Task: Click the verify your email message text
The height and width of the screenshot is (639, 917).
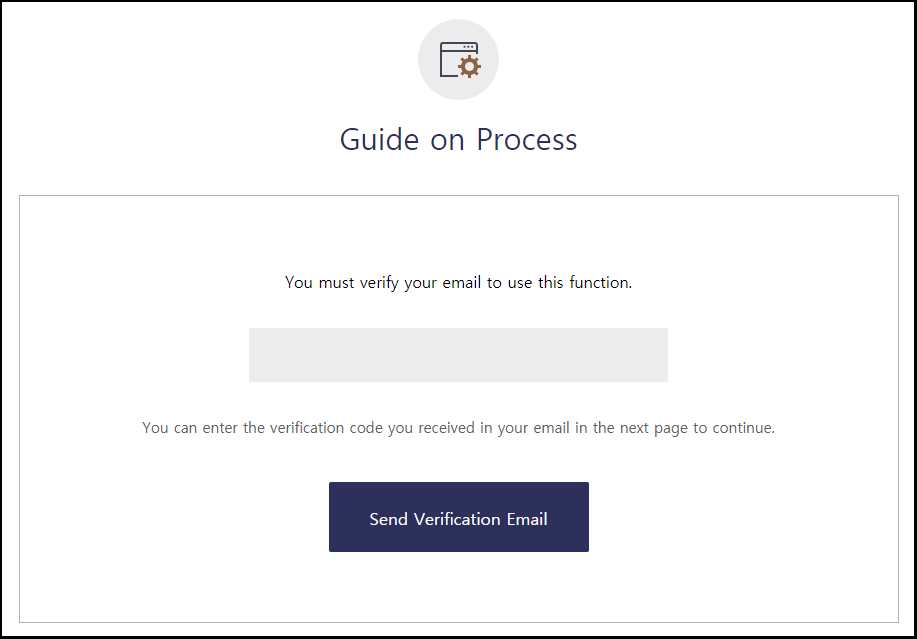Action: click(x=458, y=283)
